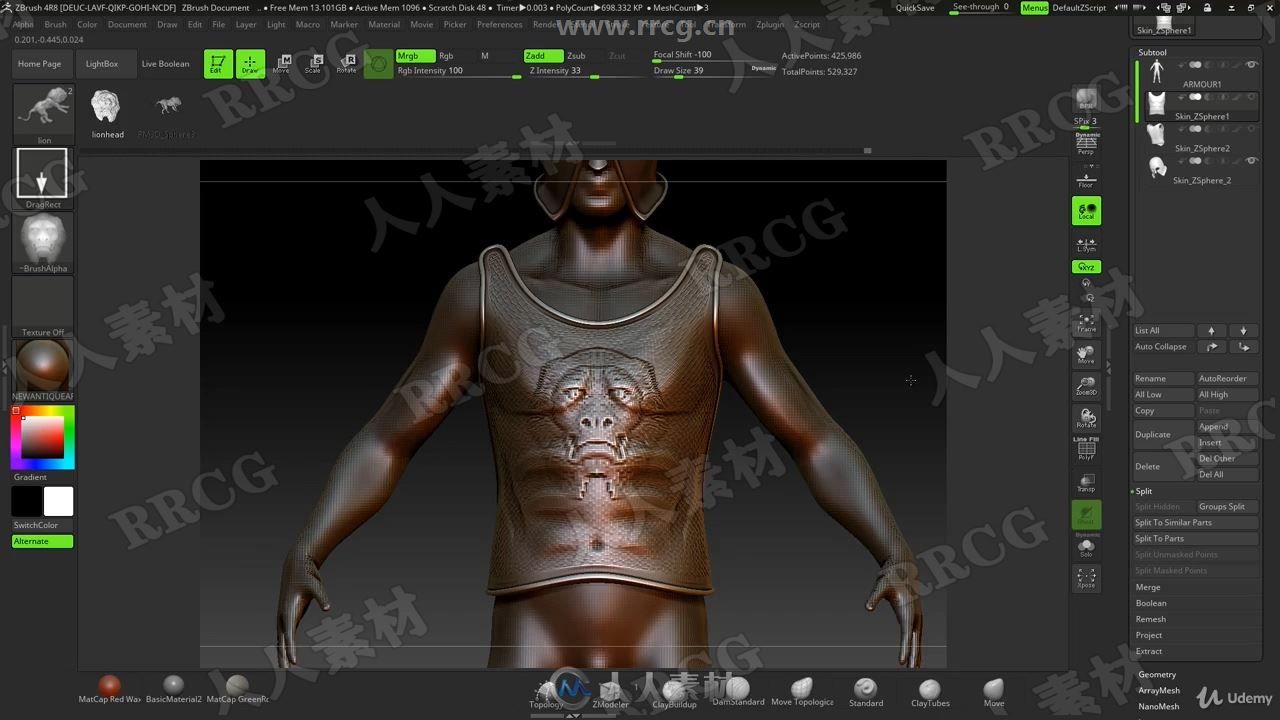Select the Move Topological brush

click(802, 692)
